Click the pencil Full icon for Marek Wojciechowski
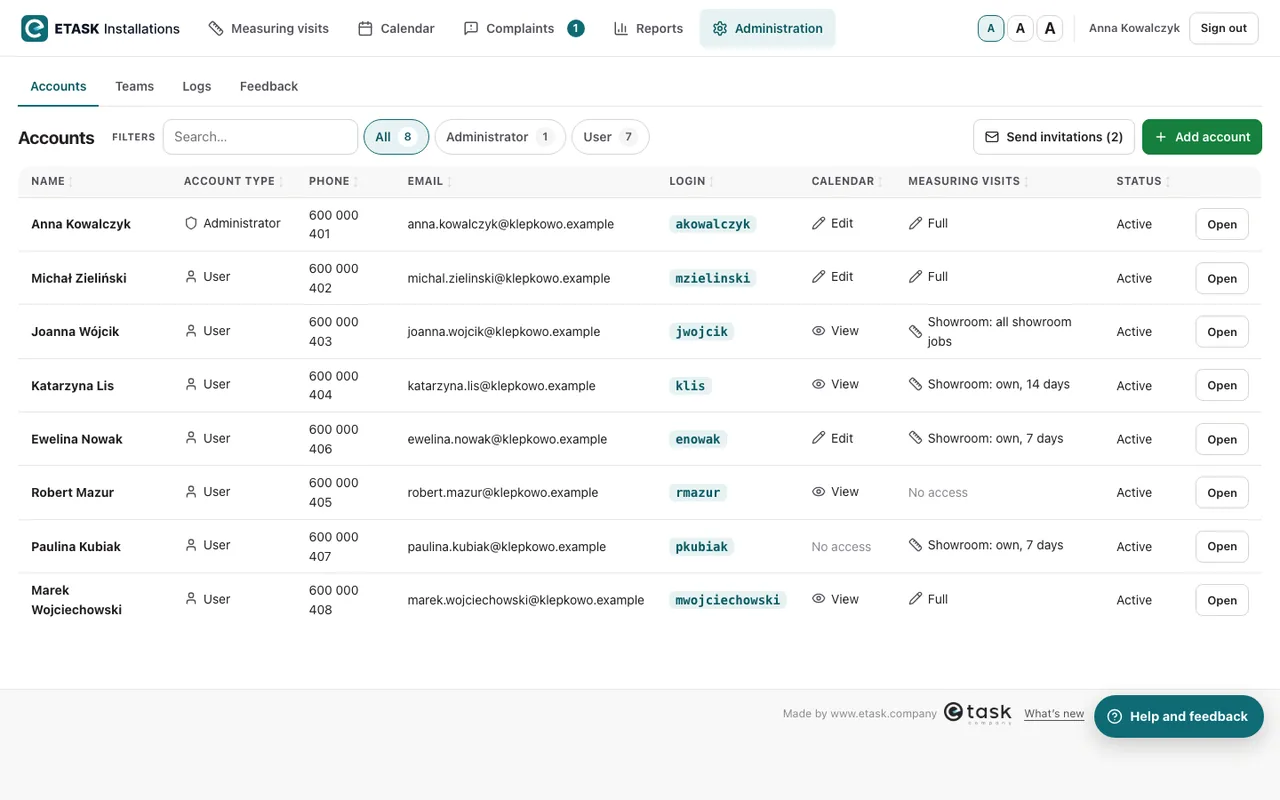Screen dimensions: 1280x800 [915, 599]
